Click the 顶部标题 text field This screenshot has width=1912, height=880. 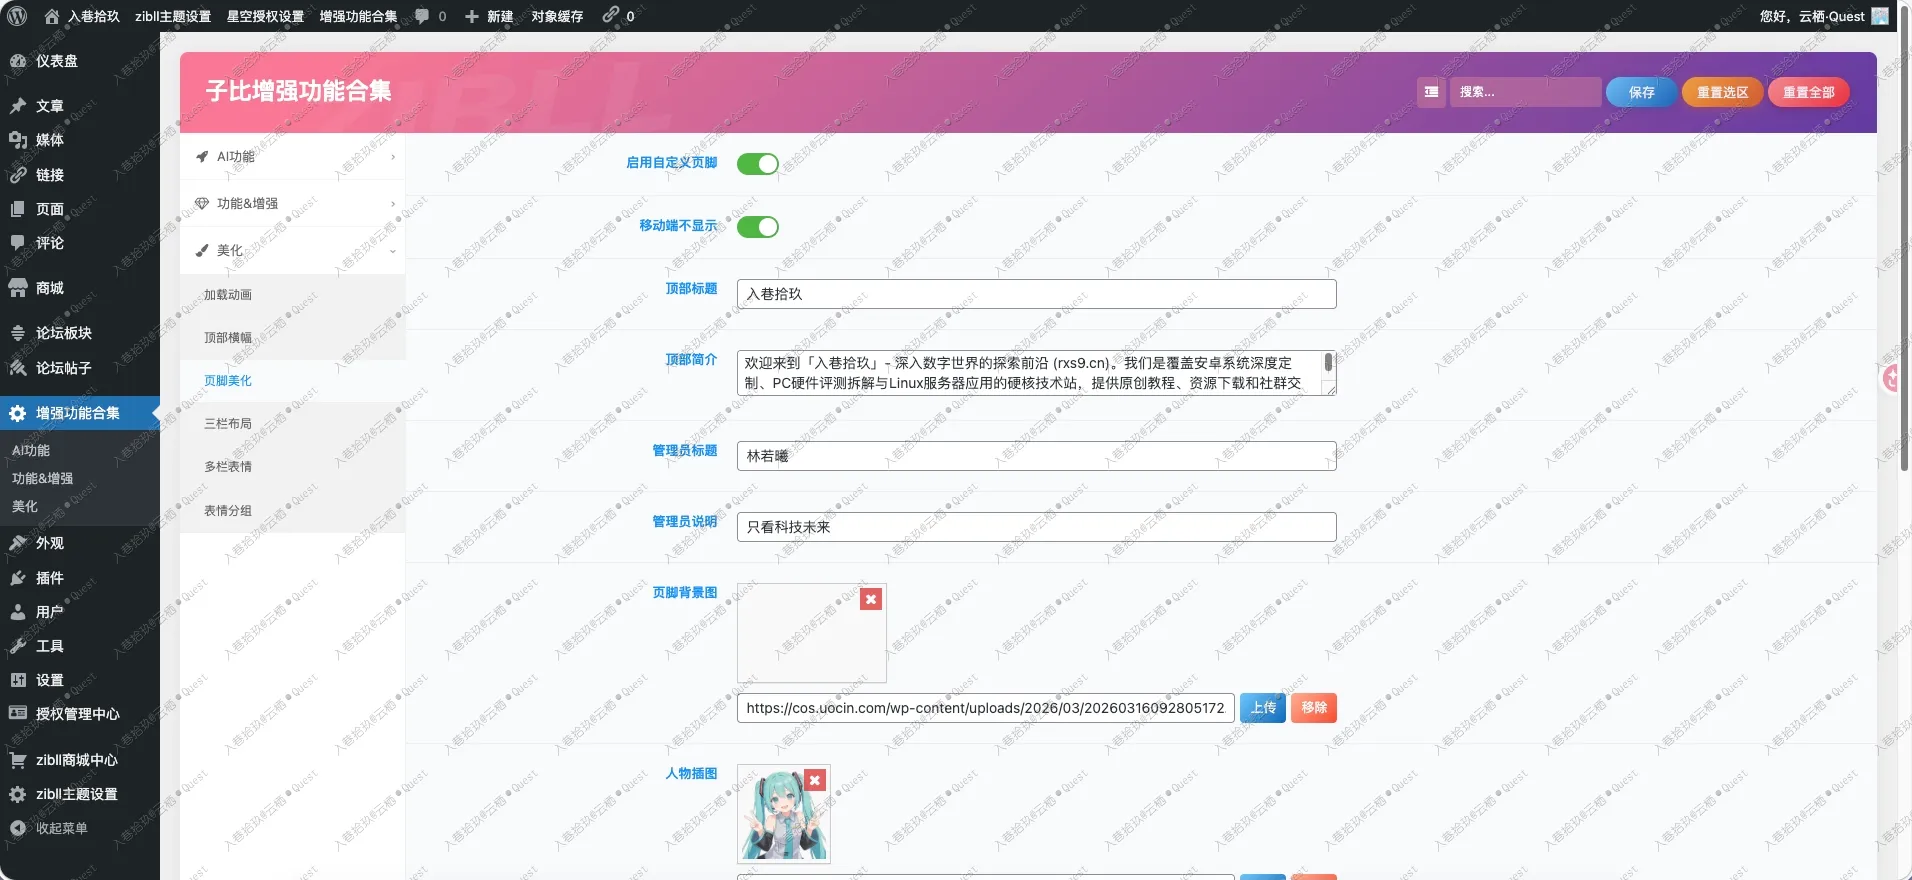1036,294
